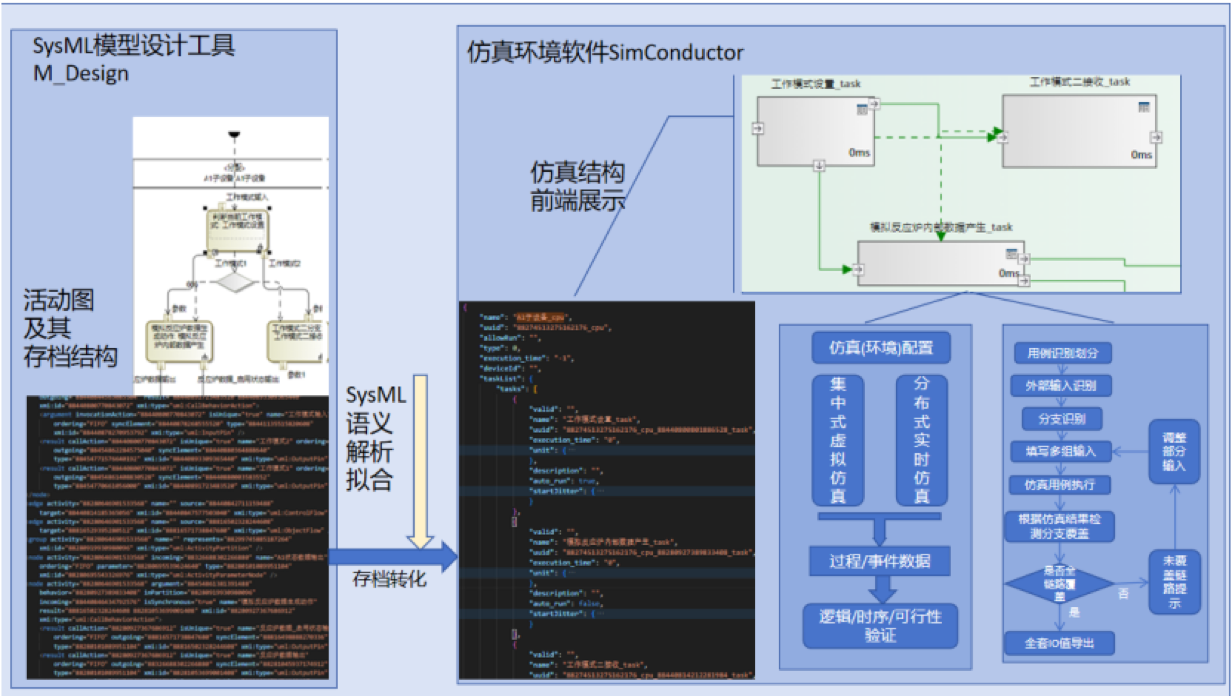Click the schedule icon on 工作模式设置_task block
1232x696 pixels.
[x=861, y=107]
